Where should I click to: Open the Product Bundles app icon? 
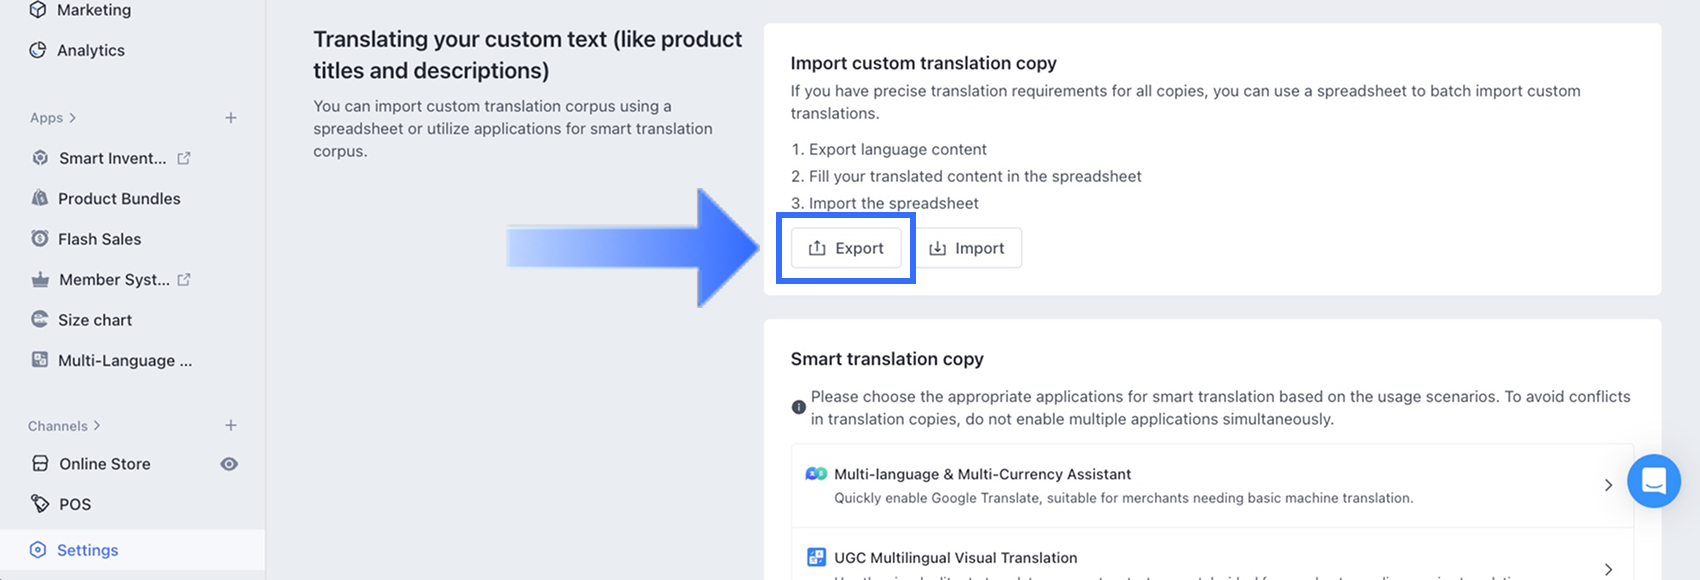click(40, 198)
